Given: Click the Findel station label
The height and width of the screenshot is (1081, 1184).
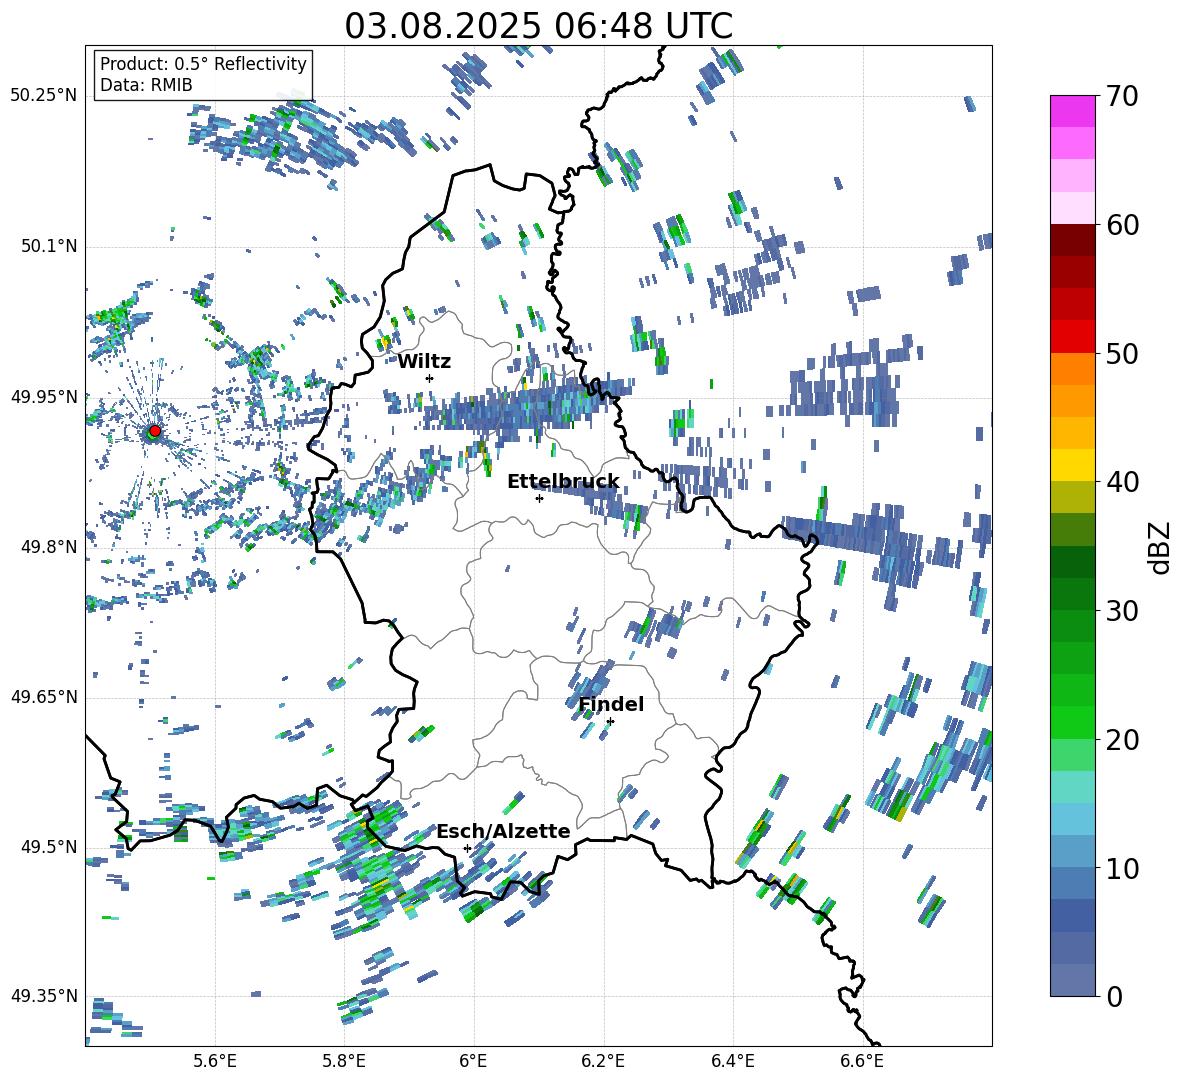Looking at the screenshot, I should click(x=611, y=704).
